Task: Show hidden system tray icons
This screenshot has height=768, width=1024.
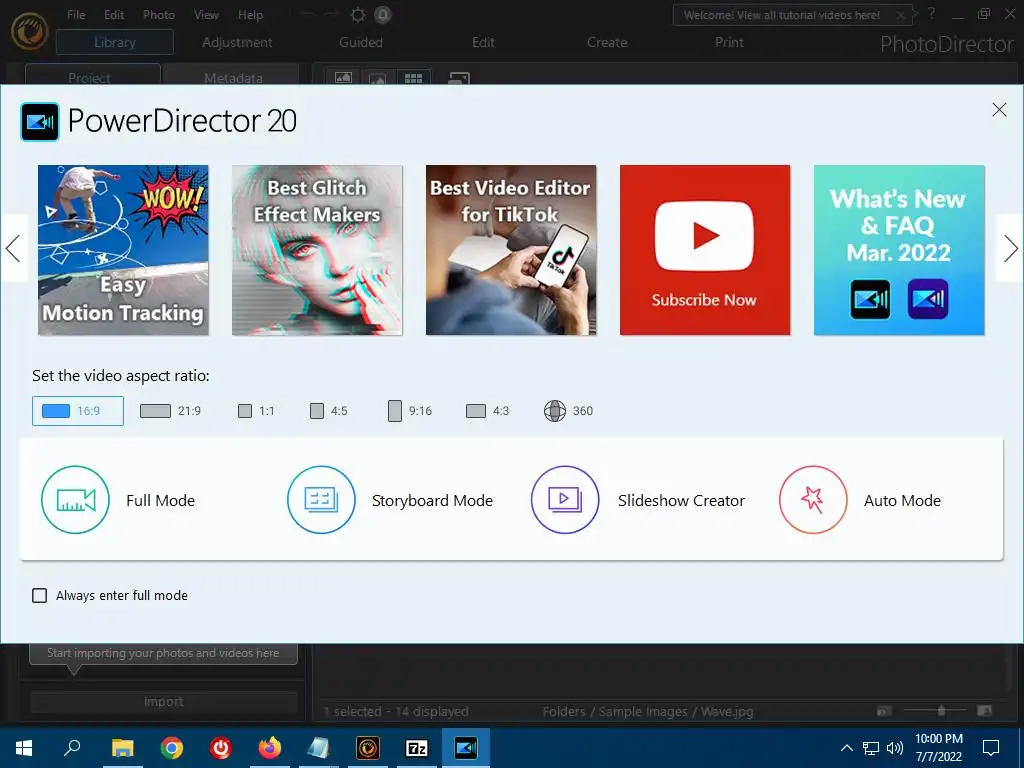Action: point(846,748)
